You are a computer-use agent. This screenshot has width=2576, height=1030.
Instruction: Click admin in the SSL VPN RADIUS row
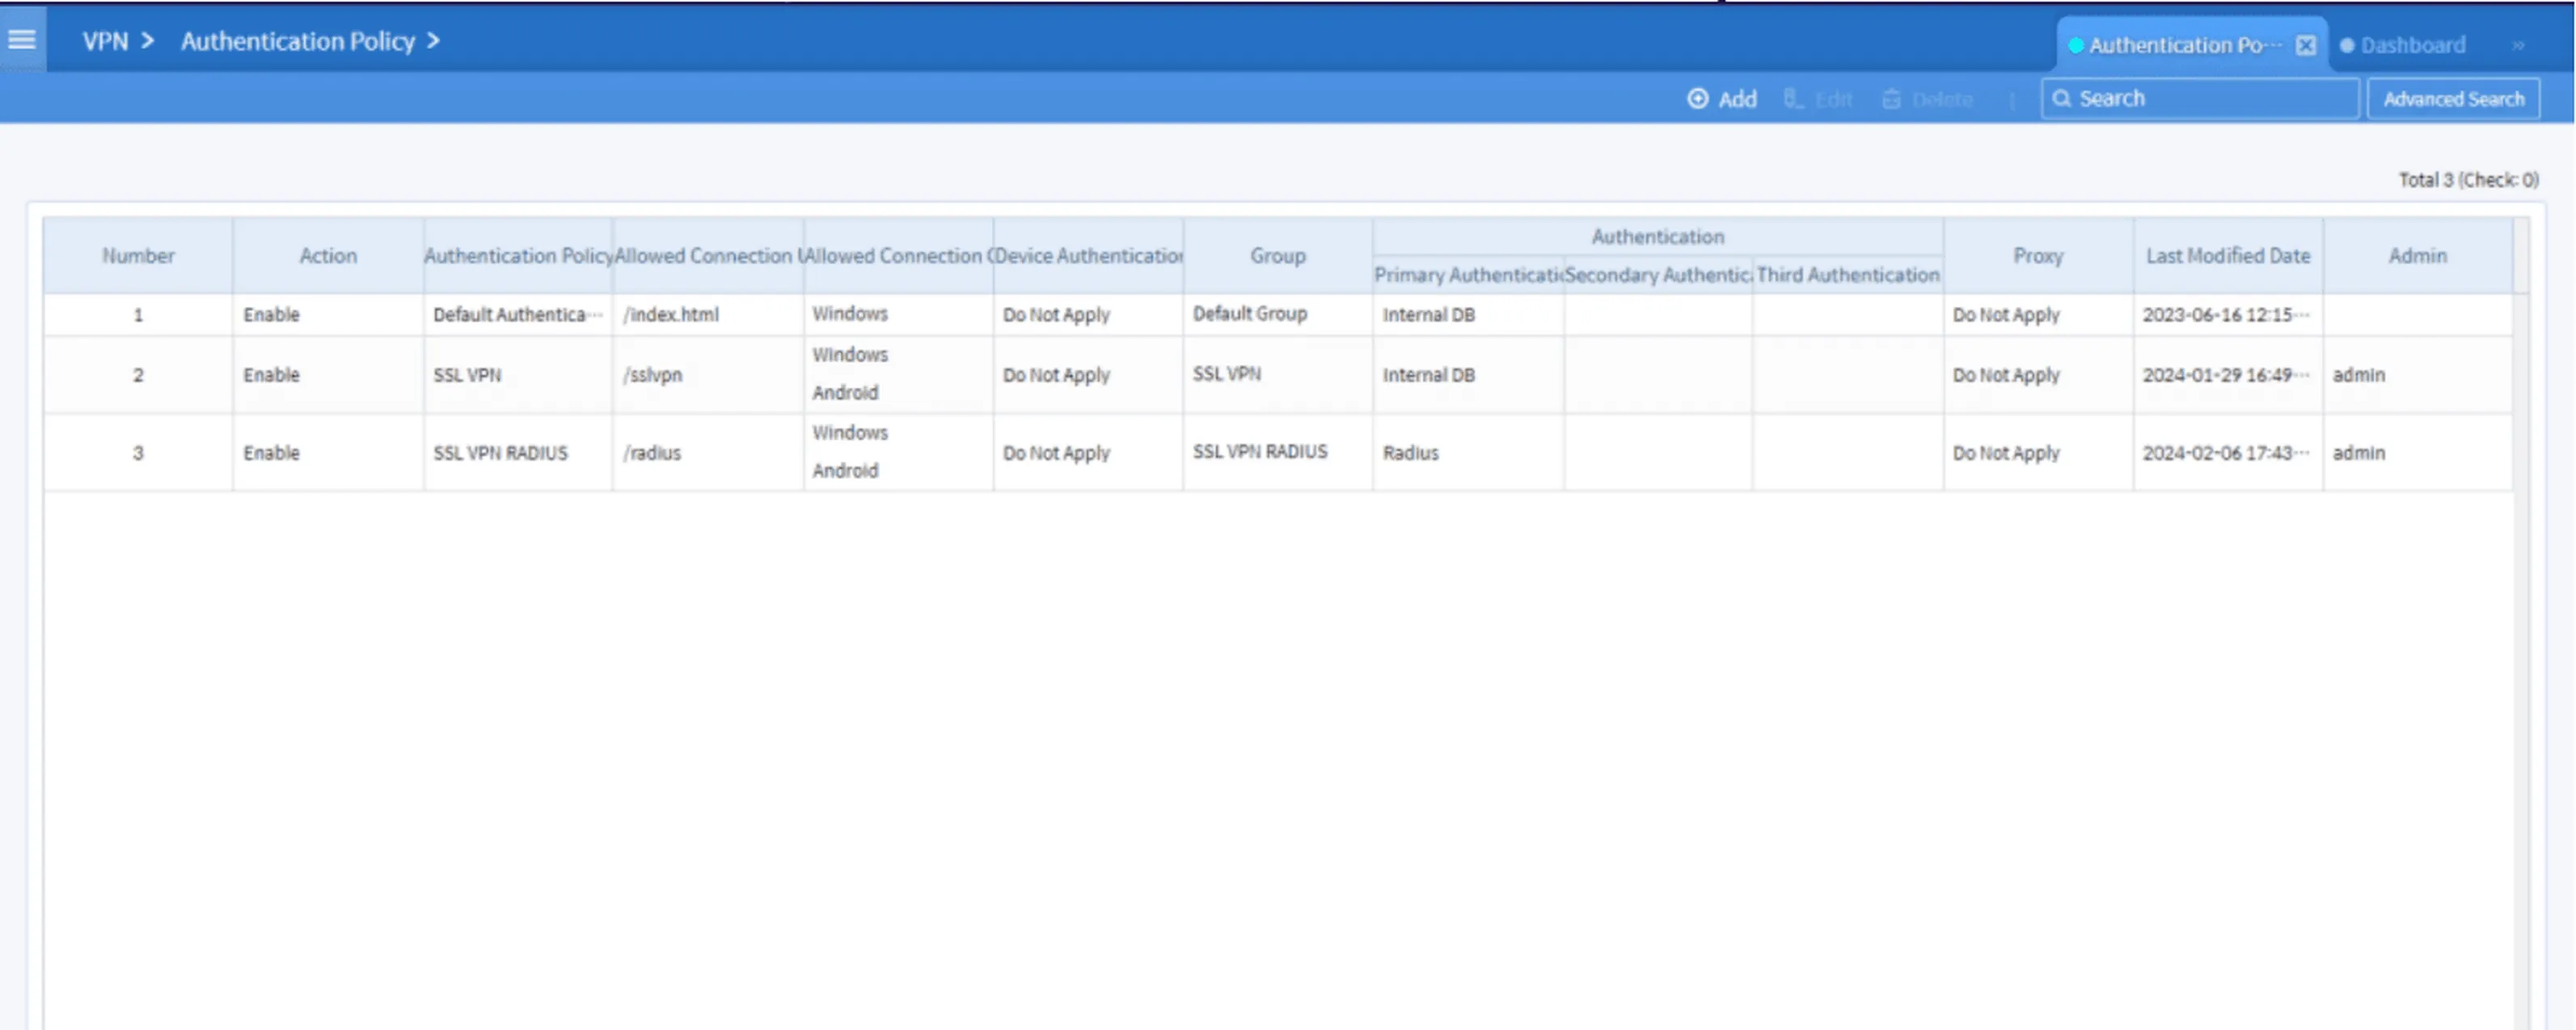[x=2358, y=453]
